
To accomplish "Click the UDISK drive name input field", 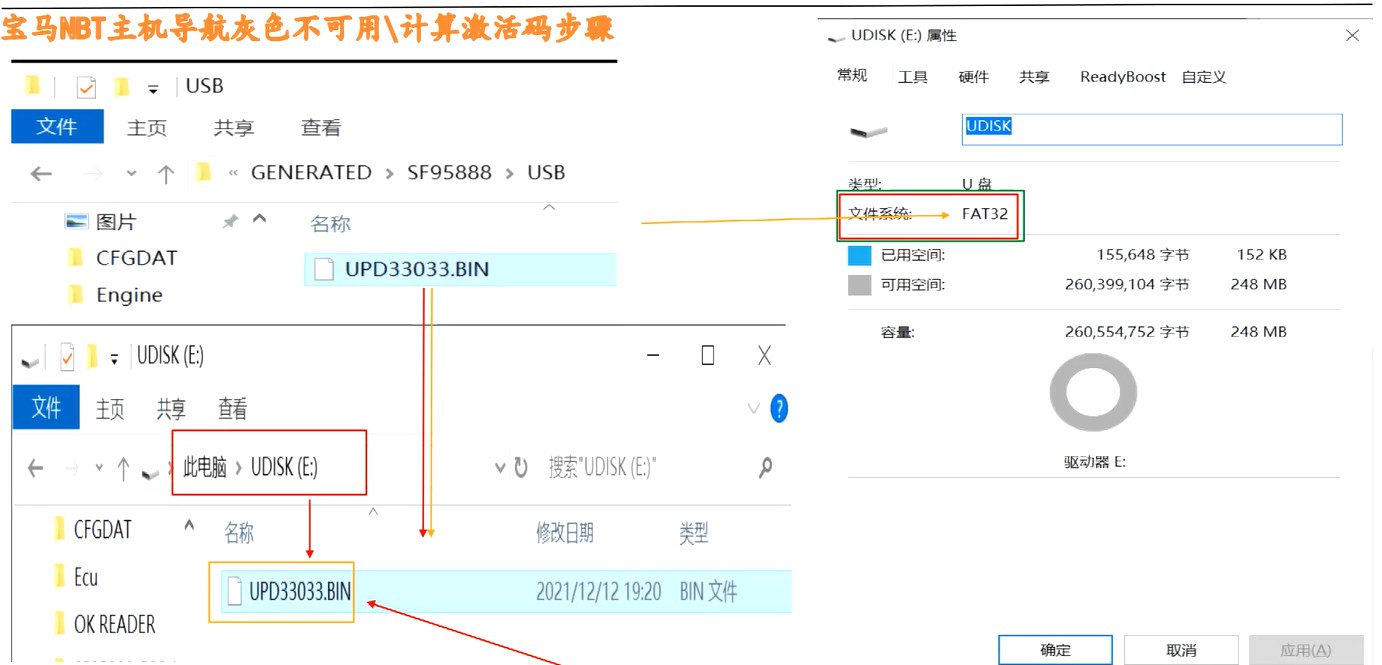I will (x=1150, y=128).
